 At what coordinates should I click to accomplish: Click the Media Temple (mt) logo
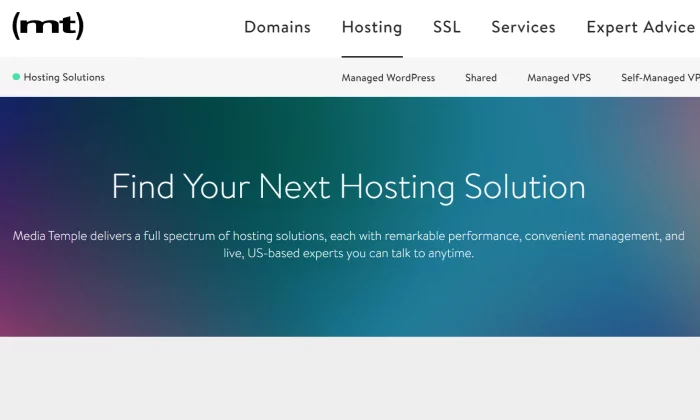[48, 26]
